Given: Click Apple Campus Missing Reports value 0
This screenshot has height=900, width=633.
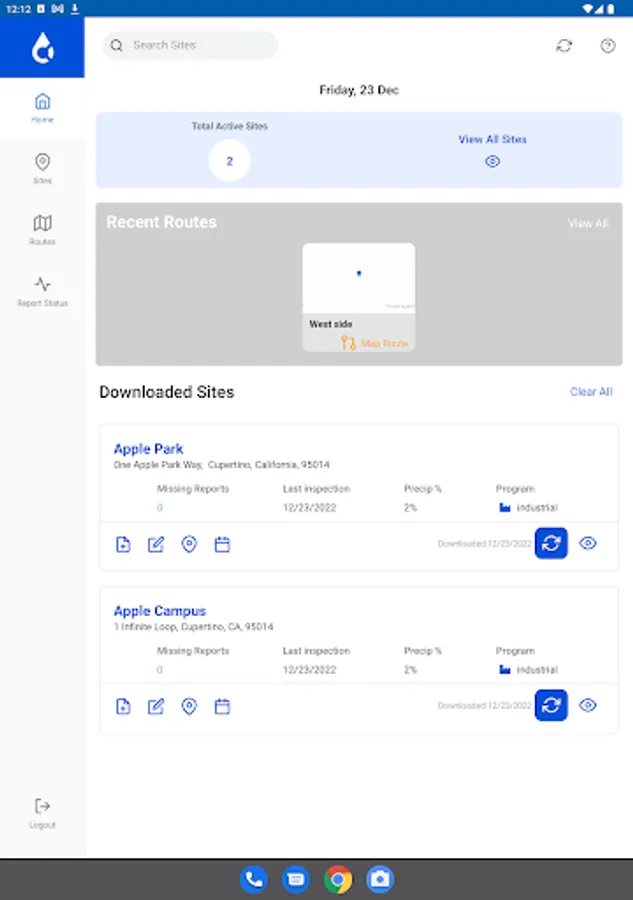Looking at the screenshot, I should tap(160, 669).
